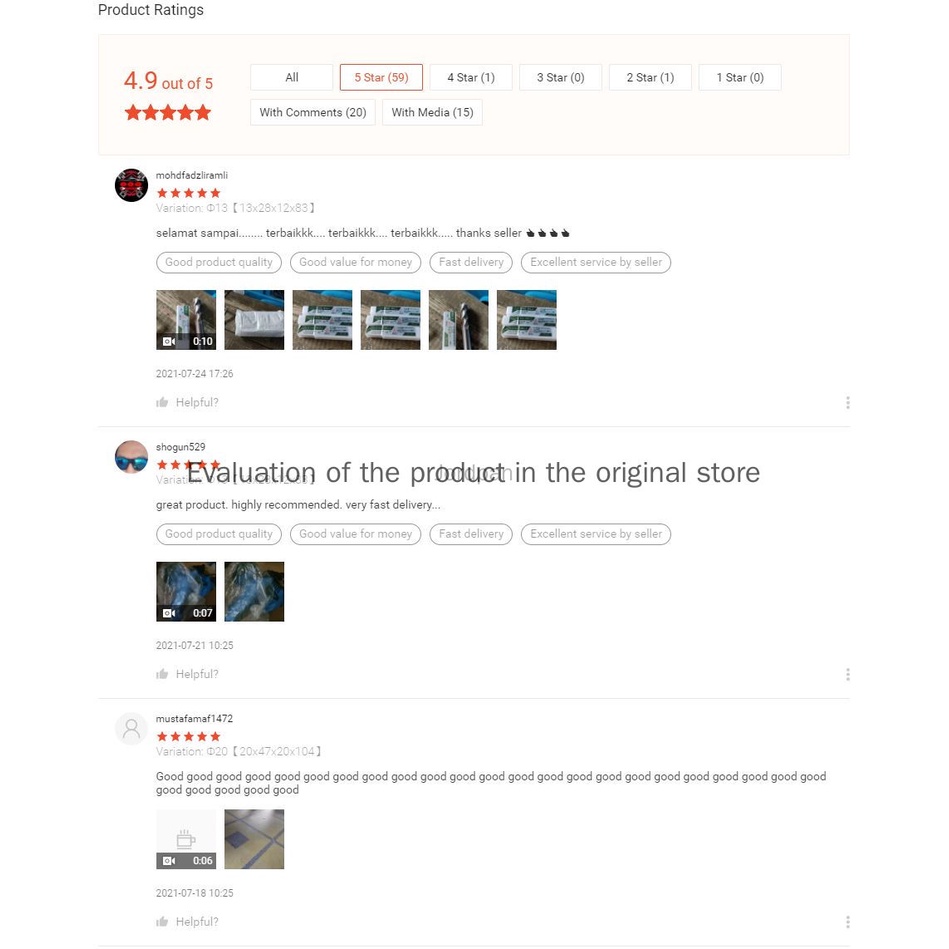
Task: Filter reviews by 4 Star (1)
Action: [471, 77]
